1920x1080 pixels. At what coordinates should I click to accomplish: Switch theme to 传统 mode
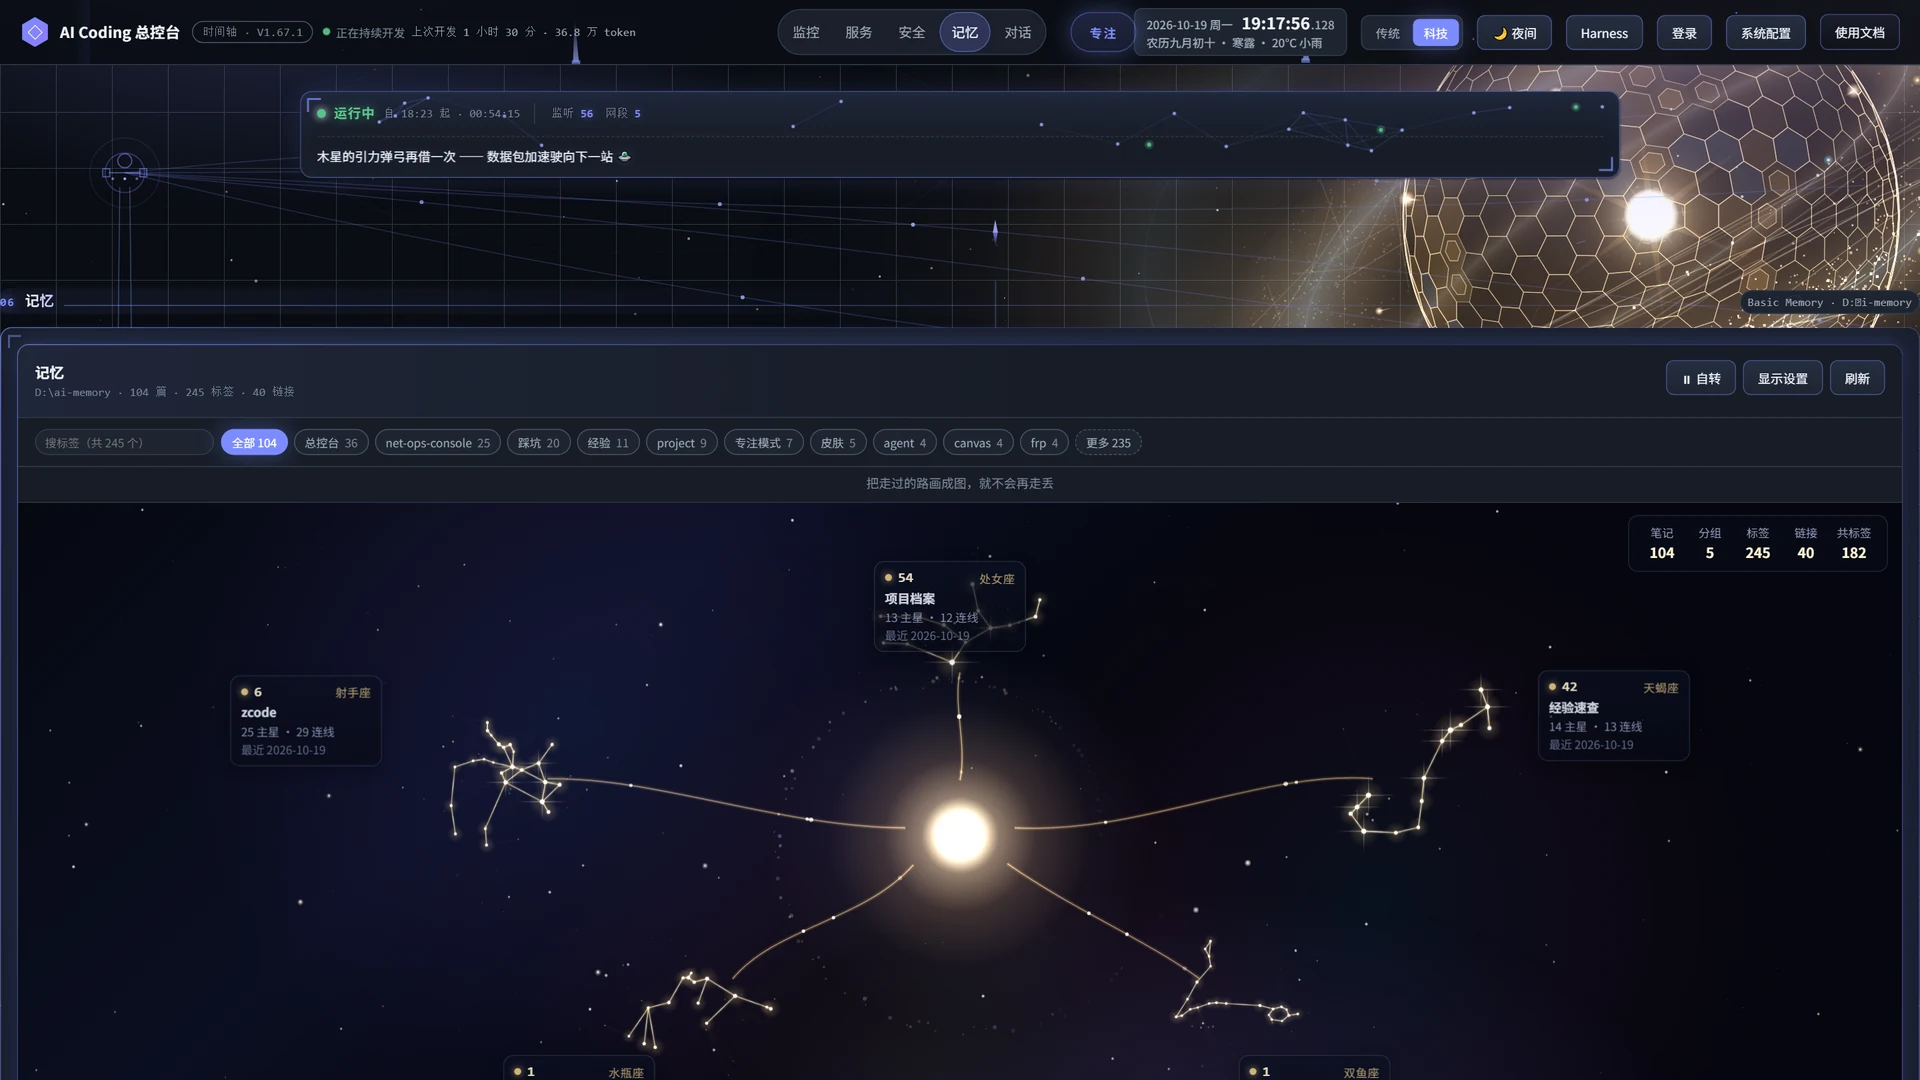pyautogui.click(x=1387, y=33)
